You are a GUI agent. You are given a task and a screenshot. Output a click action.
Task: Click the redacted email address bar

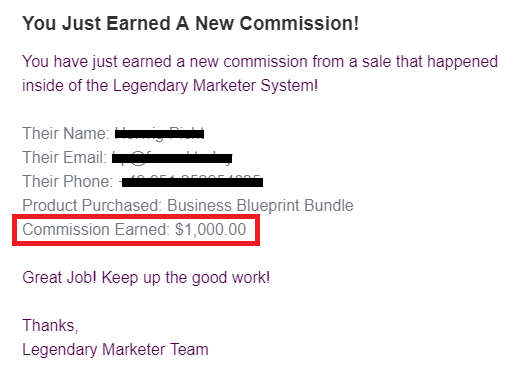172,158
